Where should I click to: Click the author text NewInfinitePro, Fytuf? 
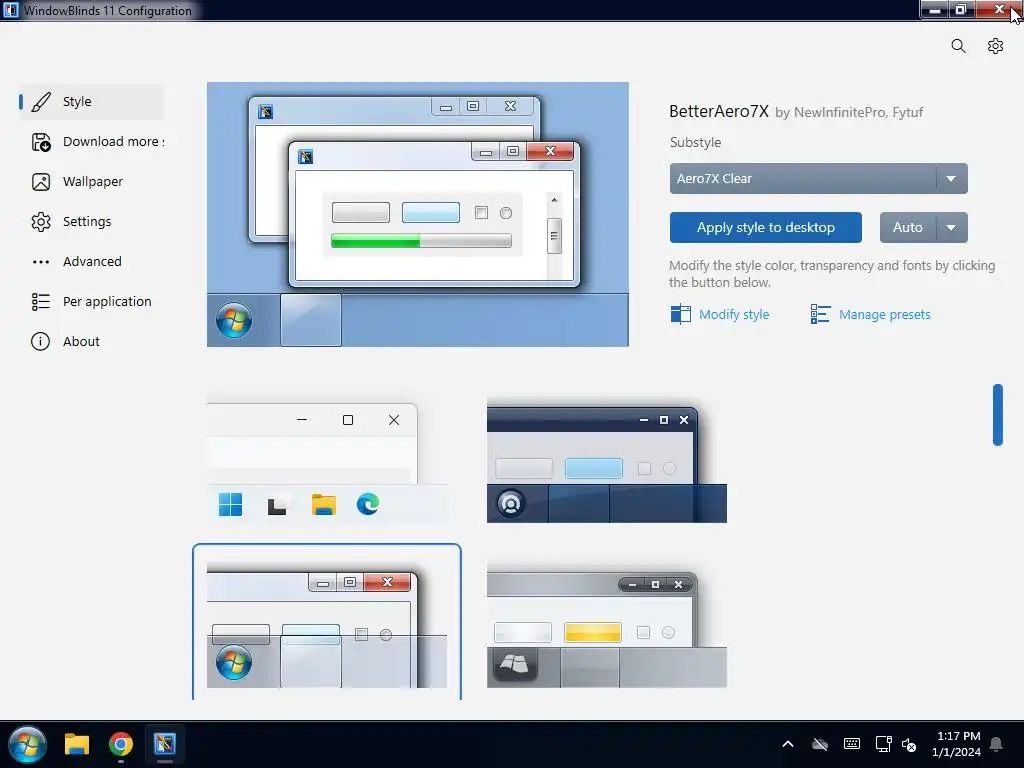pyautogui.click(x=859, y=113)
